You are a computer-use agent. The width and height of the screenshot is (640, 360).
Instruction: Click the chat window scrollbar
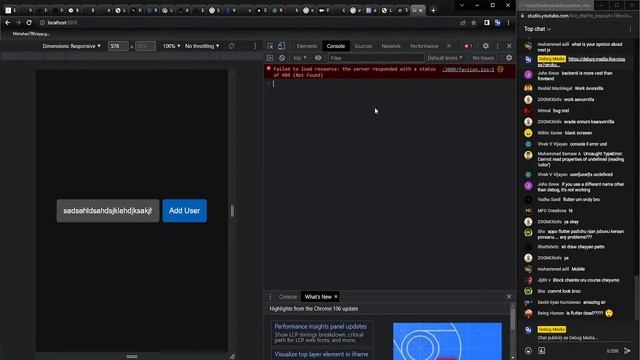(x=635, y=297)
